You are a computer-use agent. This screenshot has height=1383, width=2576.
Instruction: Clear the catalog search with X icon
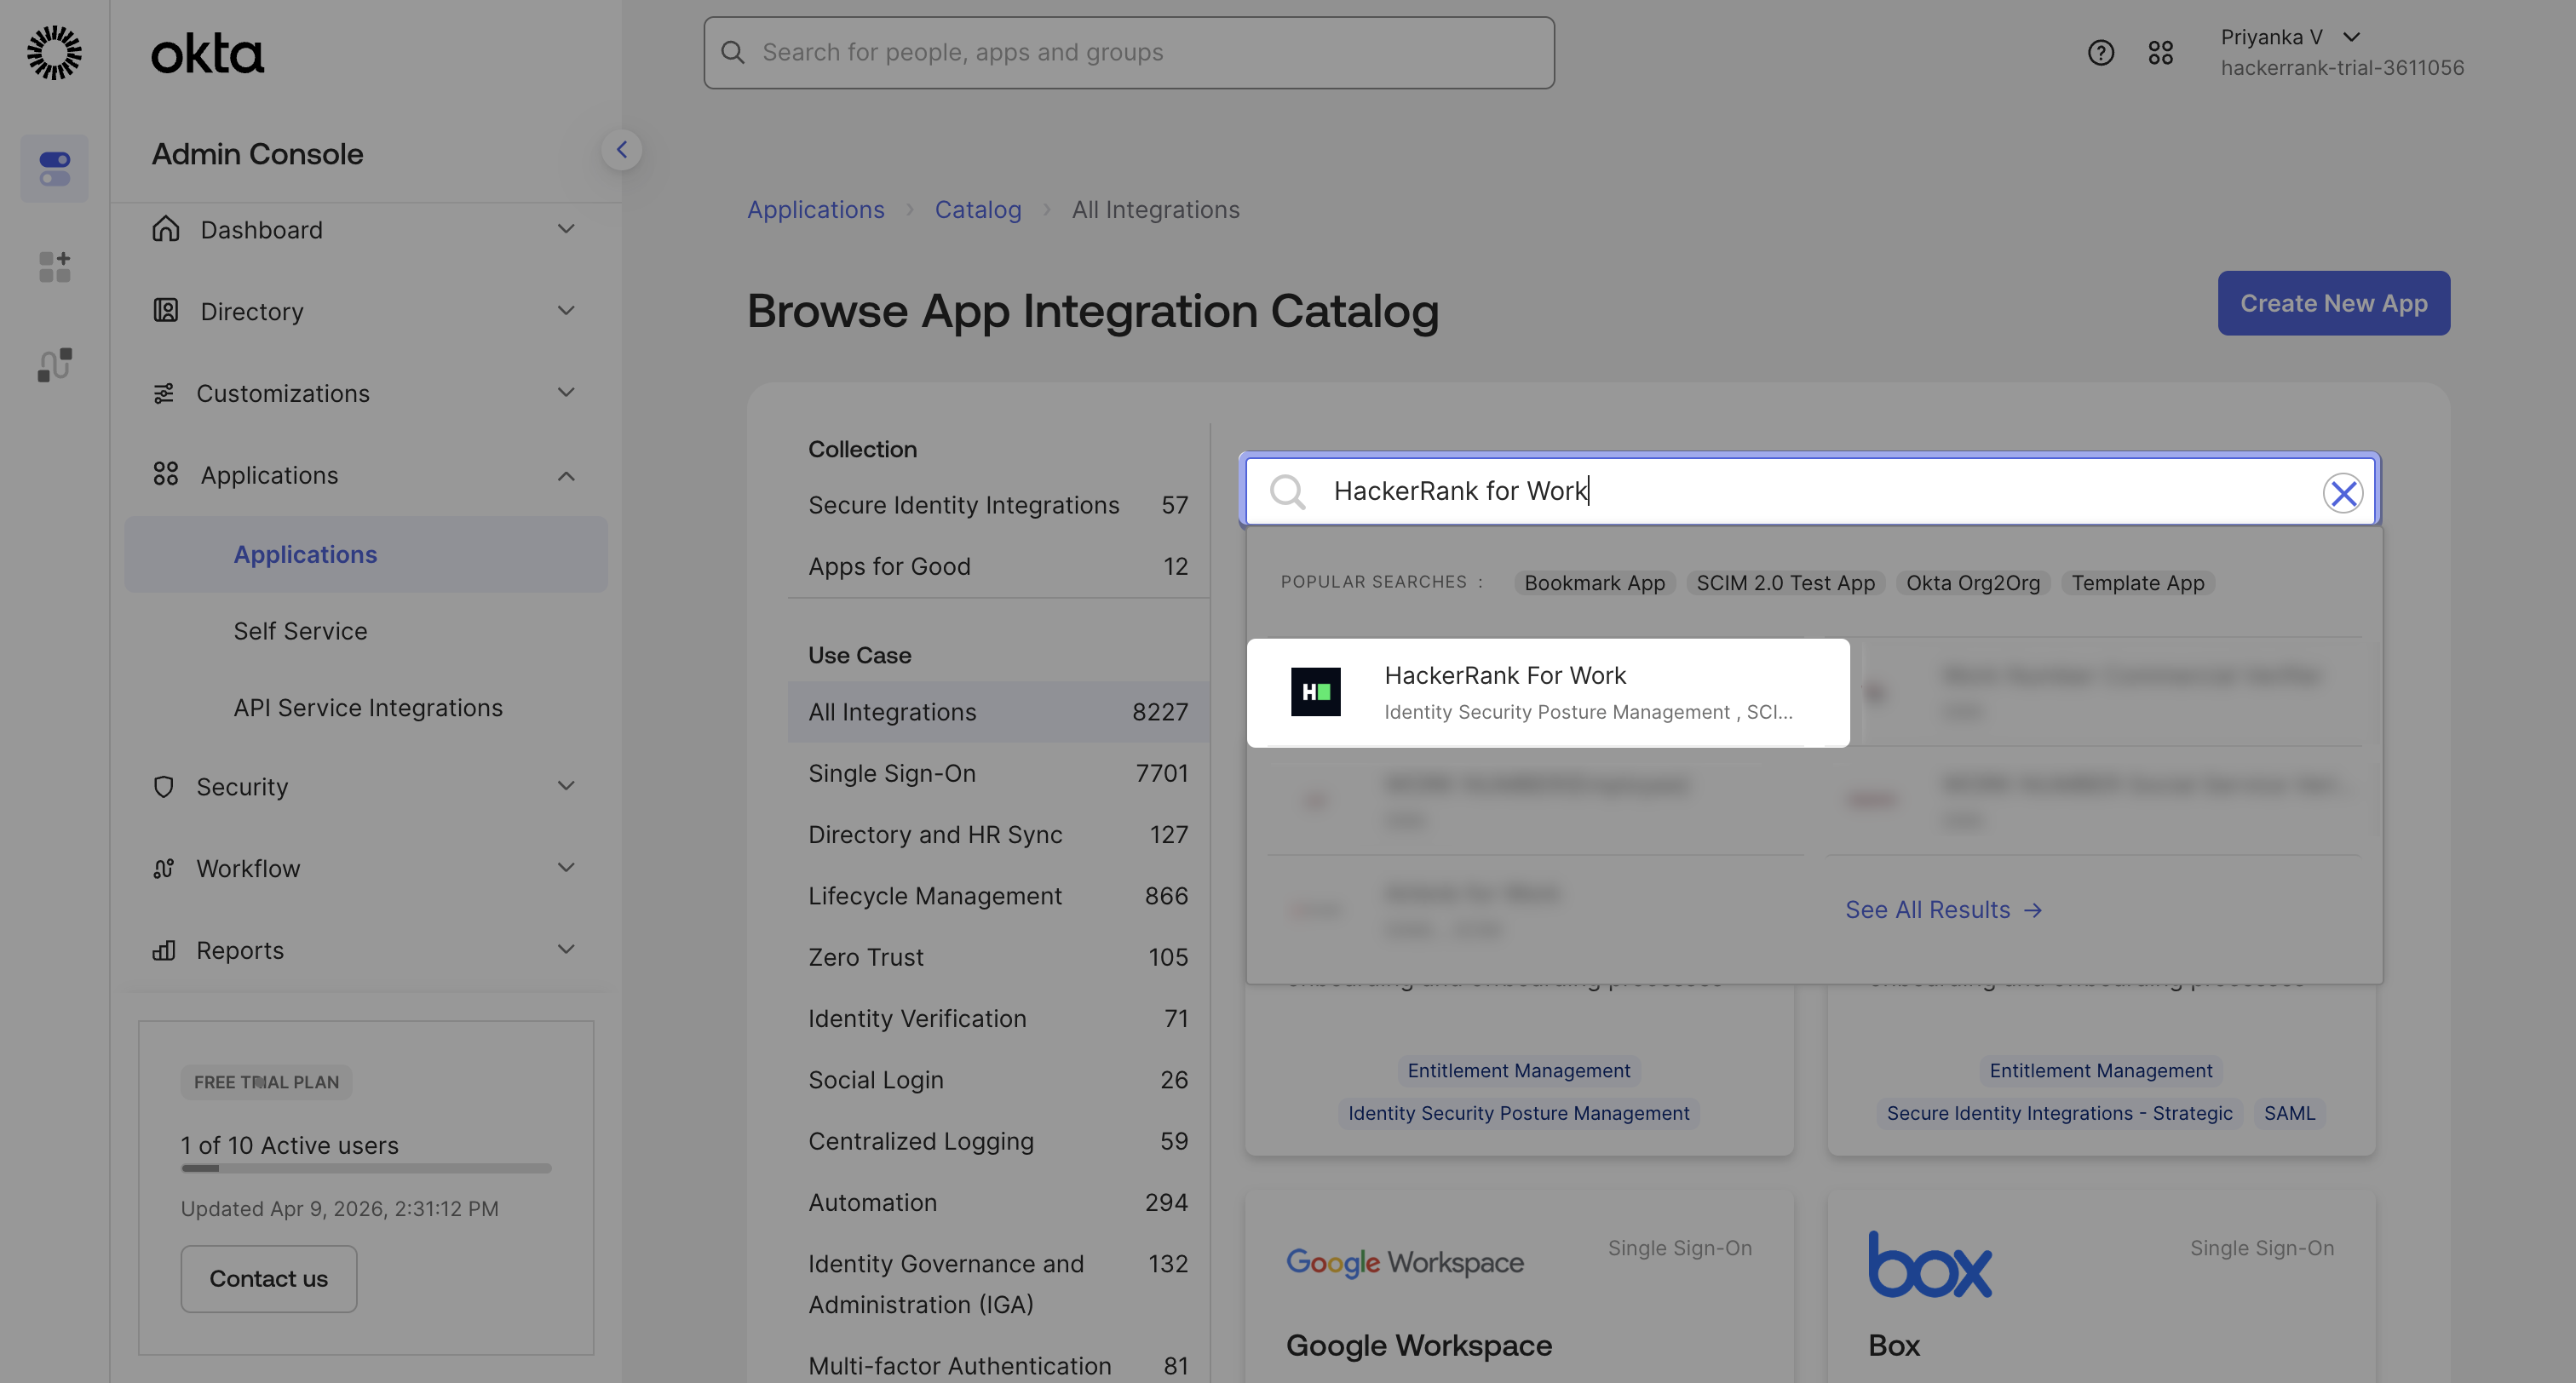click(2342, 492)
